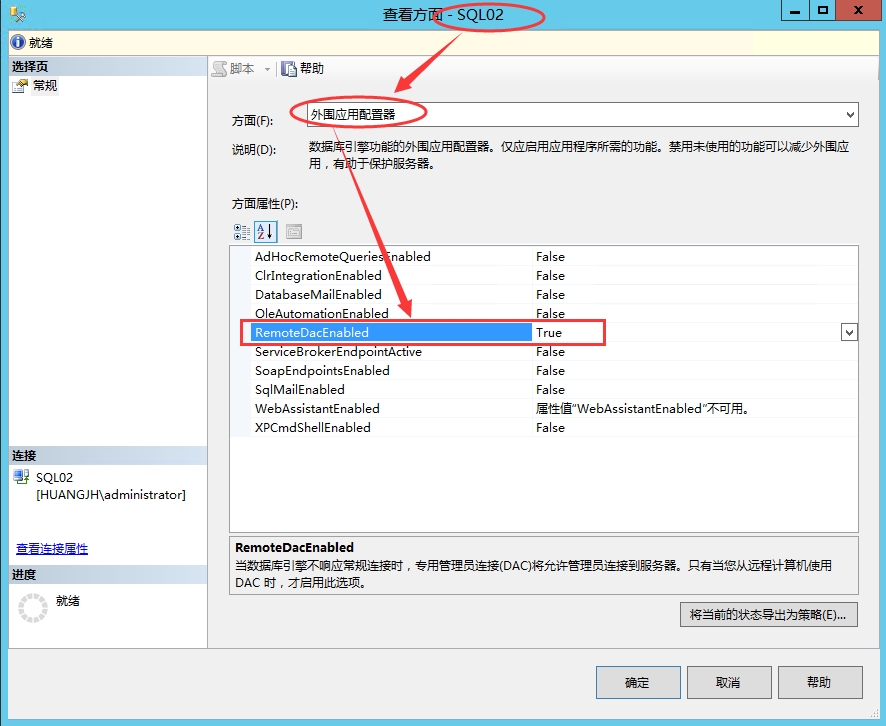Viewport: 886px width, 726px height.
Task: Open 查看连接属性 link
Action: pos(52,549)
